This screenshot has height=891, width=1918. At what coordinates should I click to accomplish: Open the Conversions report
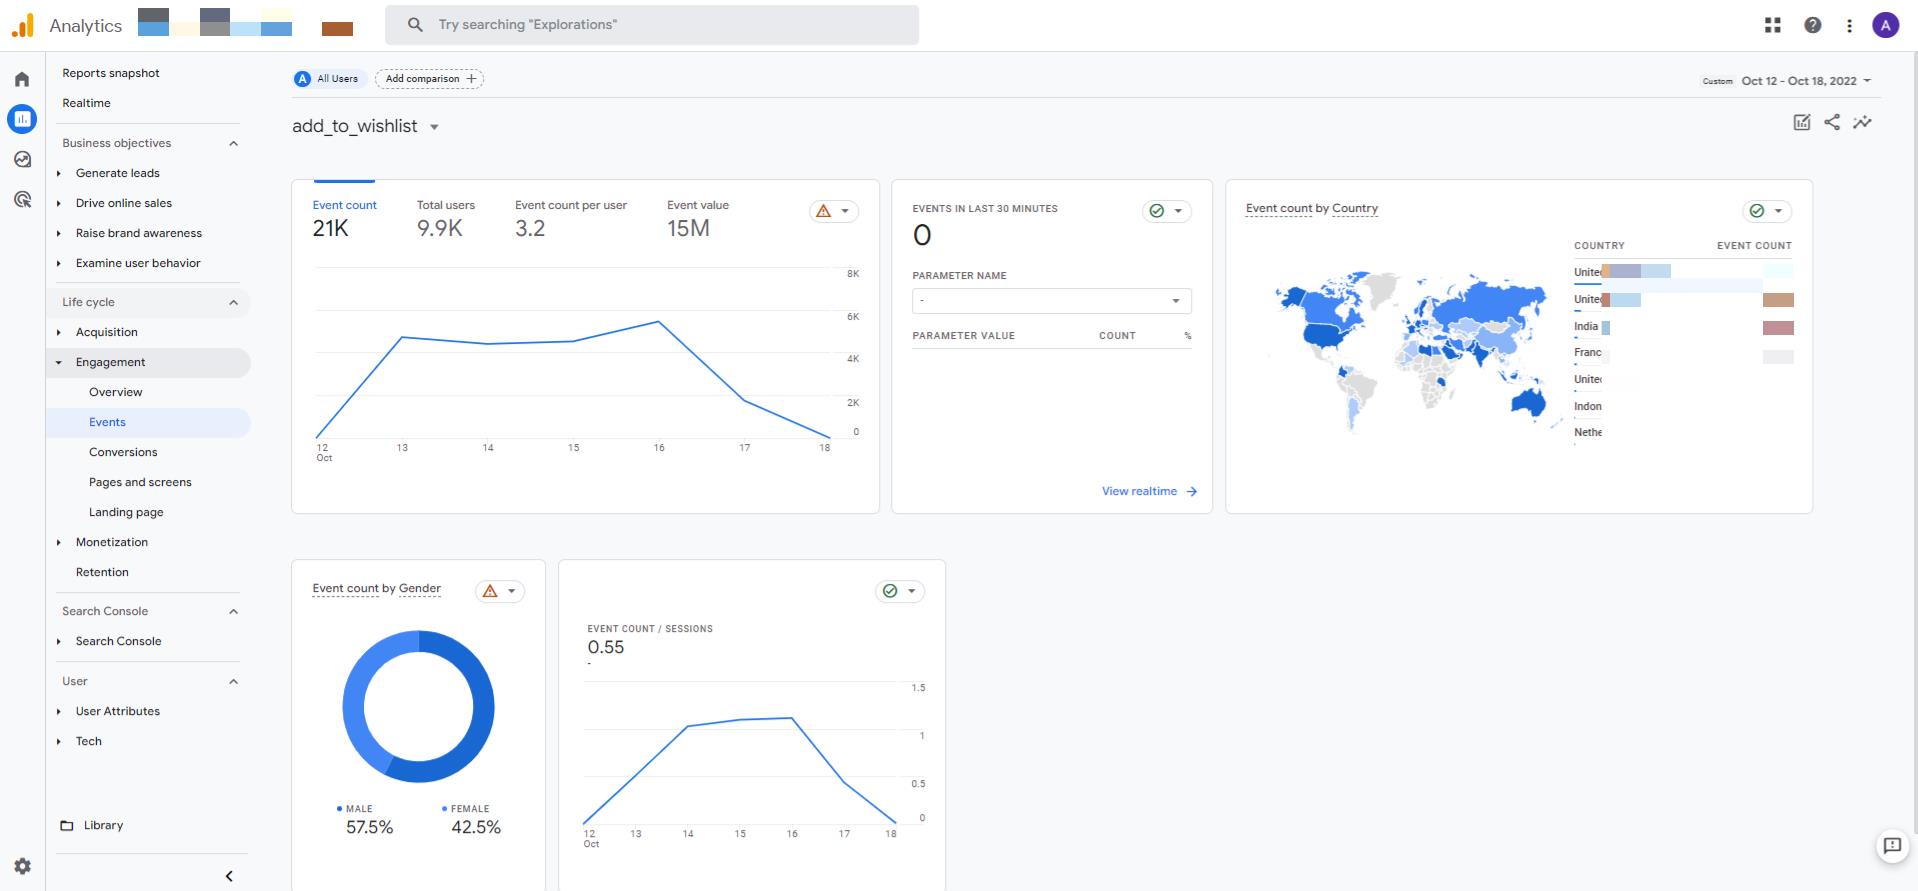[x=123, y=452]
